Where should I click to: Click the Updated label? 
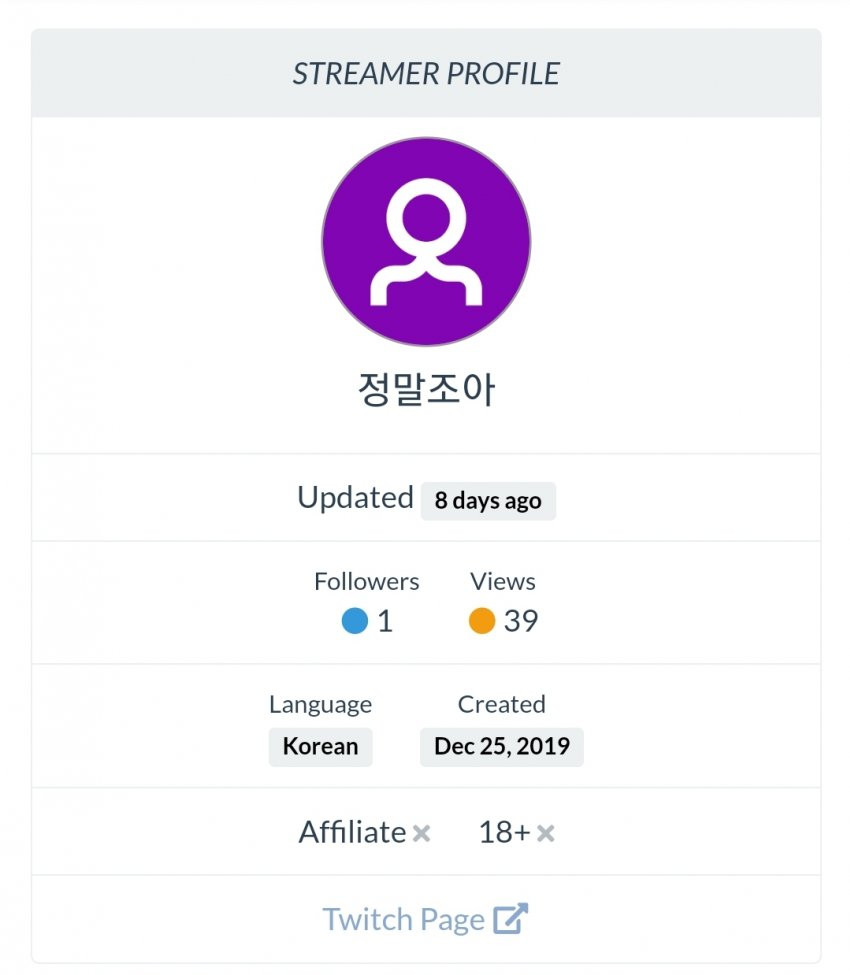355,498
